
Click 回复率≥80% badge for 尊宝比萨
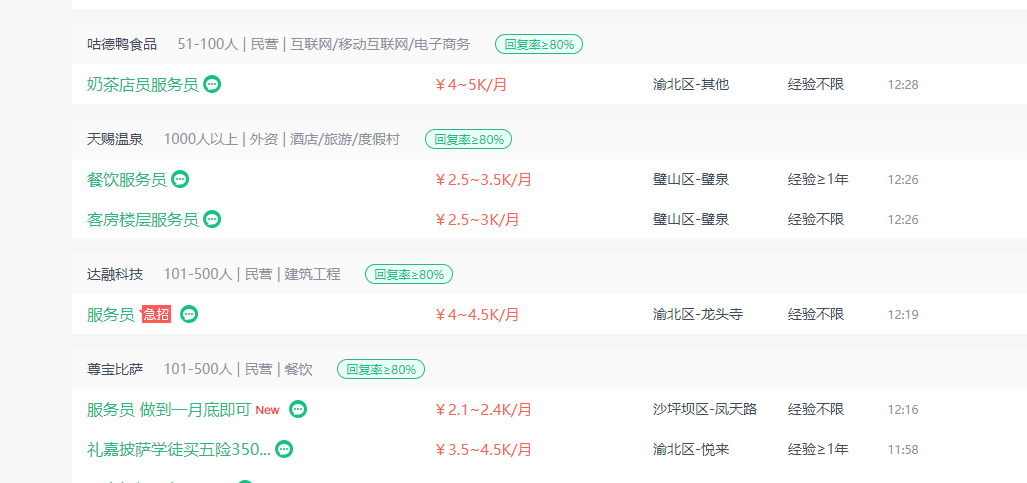381,370
